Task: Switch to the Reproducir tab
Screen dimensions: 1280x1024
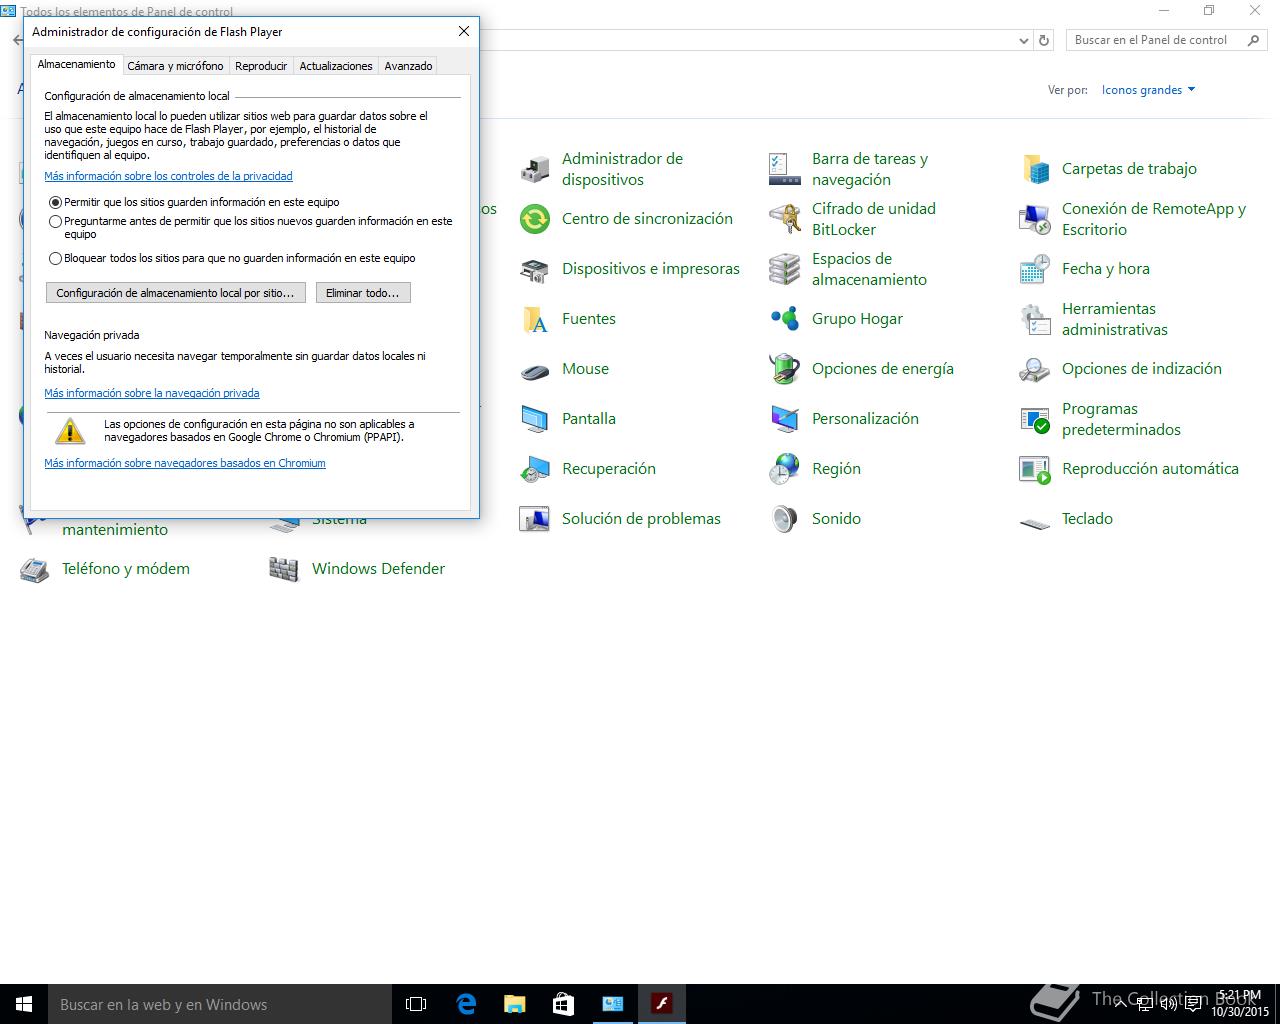Action: coord(261,66)
